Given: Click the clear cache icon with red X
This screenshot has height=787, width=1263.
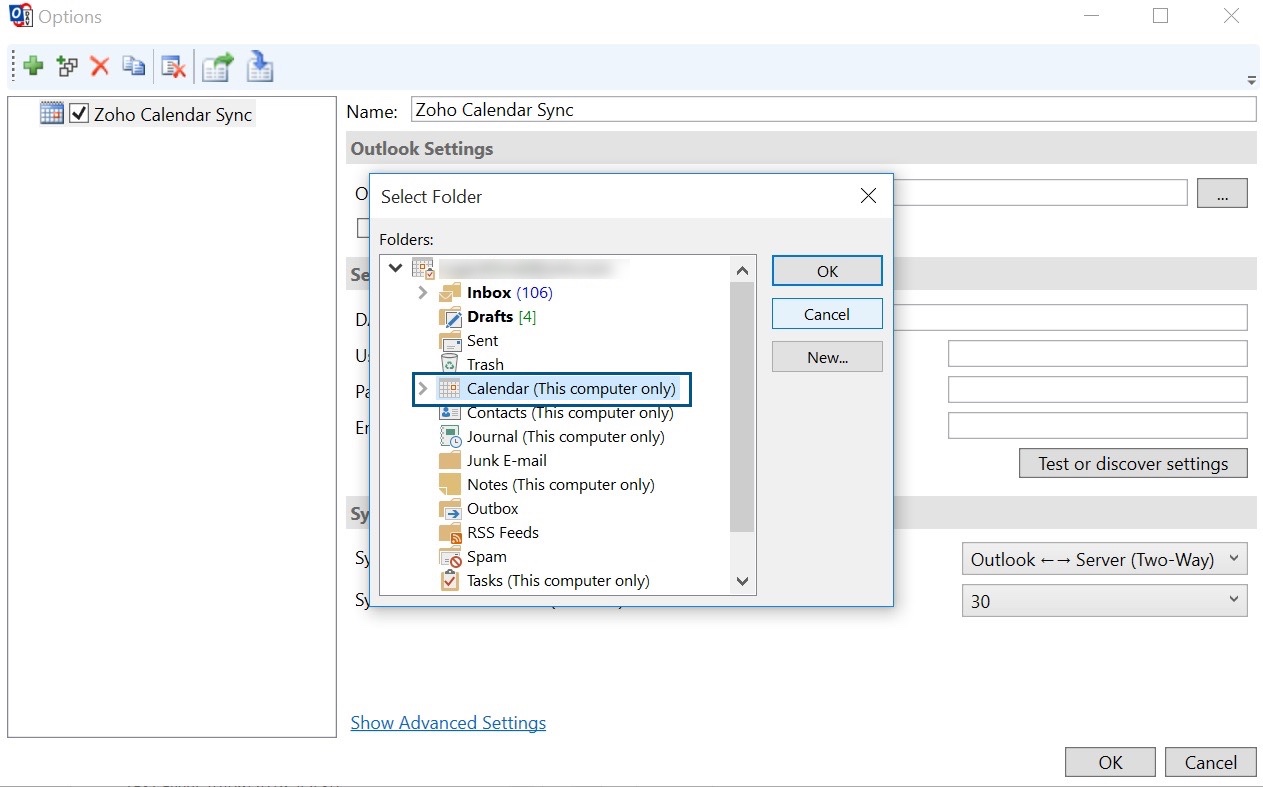Looking at the screenshot, I should (x=174, y=67).
